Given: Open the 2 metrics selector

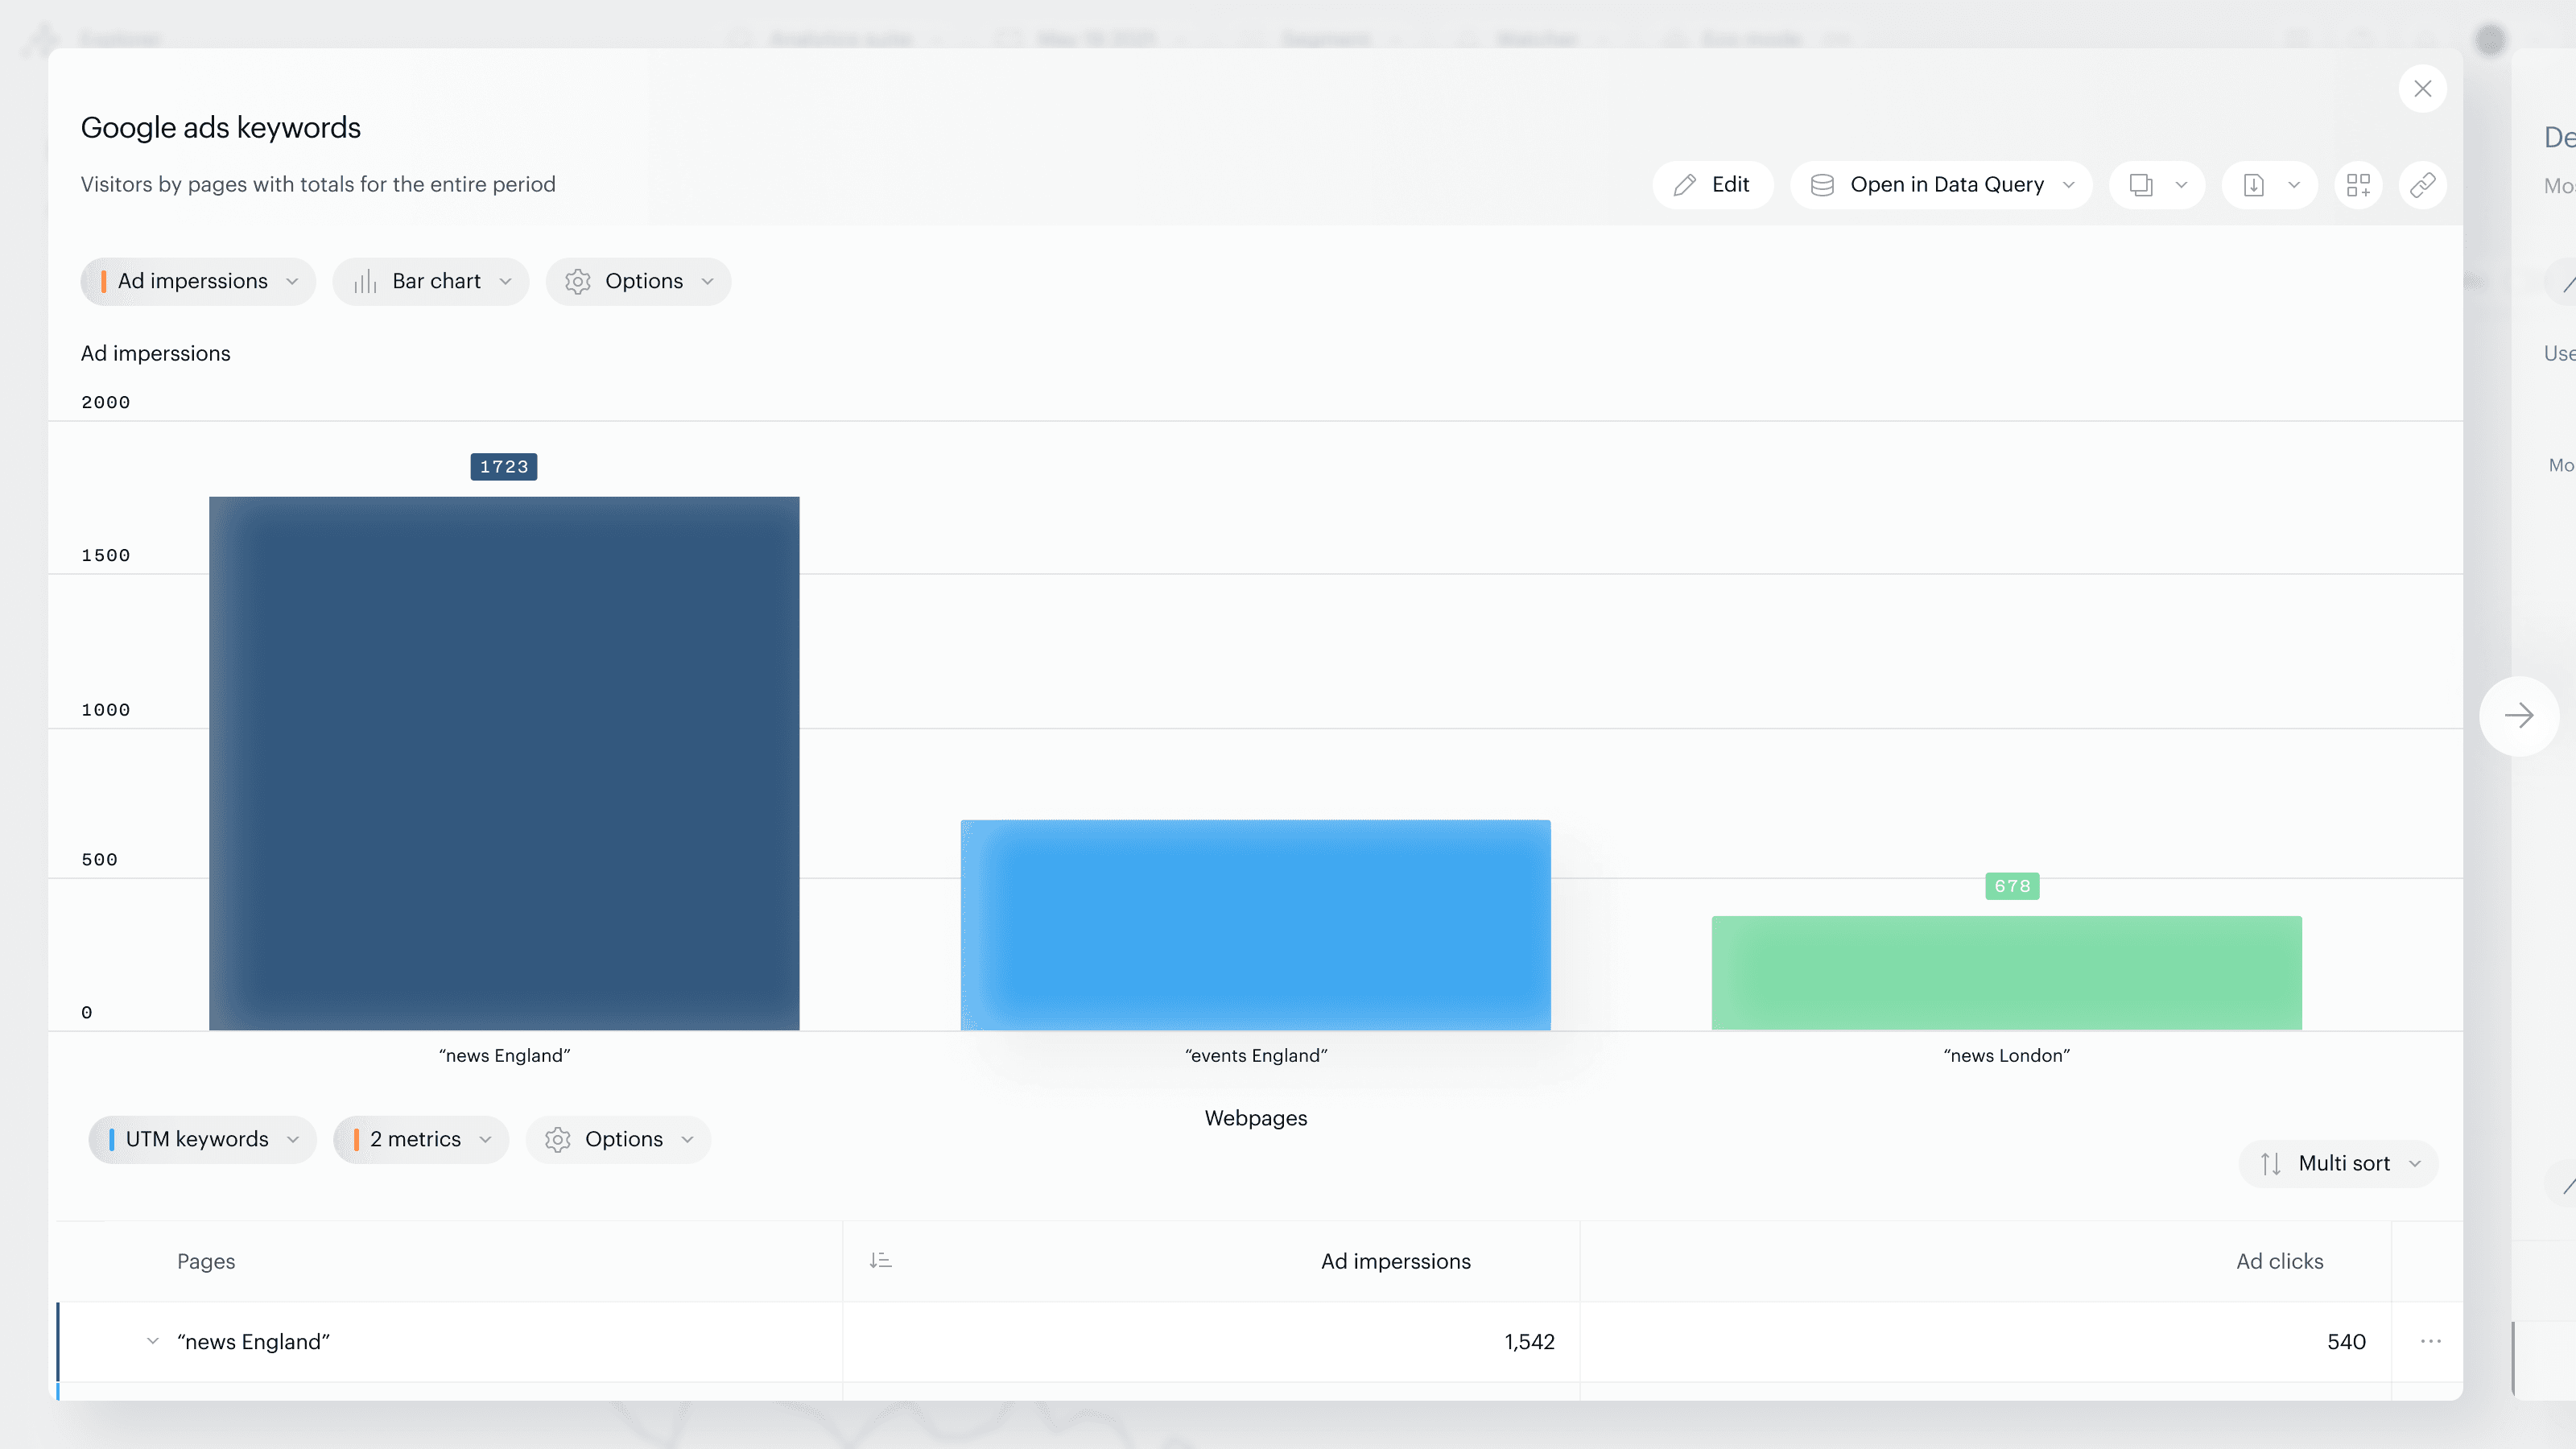Looking at the screenshot, I should pyautogui.click(x=421, y=1140).
